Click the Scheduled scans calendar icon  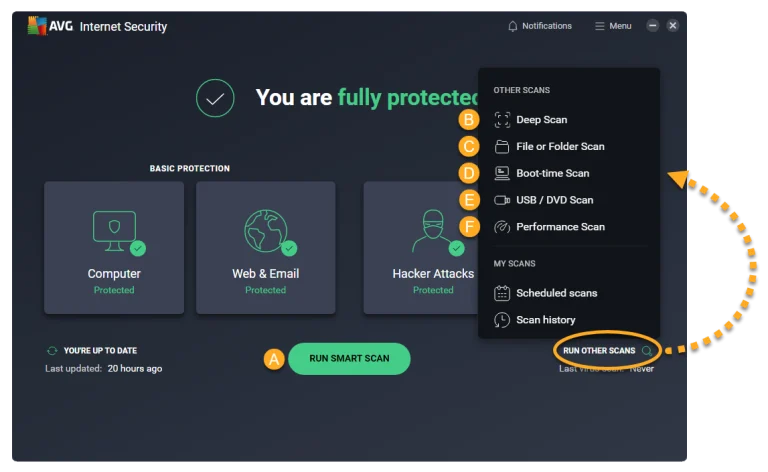[502, 293]
